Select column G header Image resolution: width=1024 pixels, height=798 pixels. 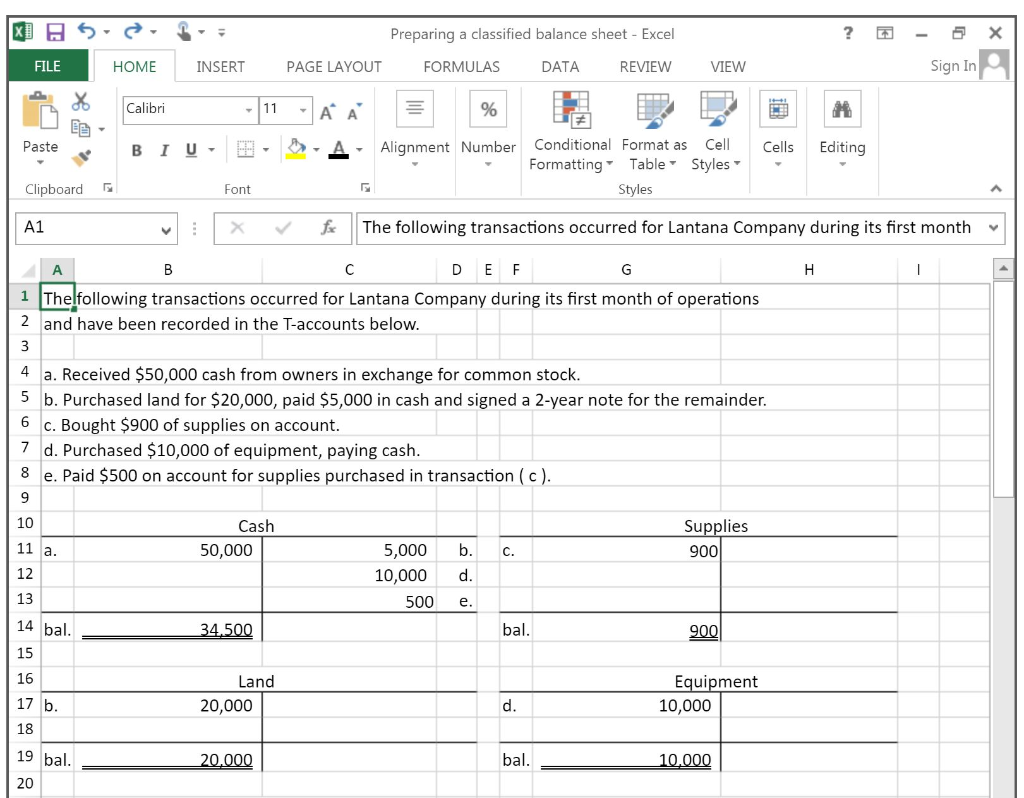click(x=626, y=270)
